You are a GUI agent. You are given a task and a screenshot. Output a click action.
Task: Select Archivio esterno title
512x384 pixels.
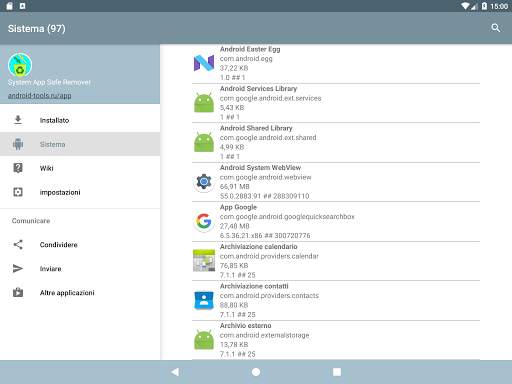tap(246, 325)
